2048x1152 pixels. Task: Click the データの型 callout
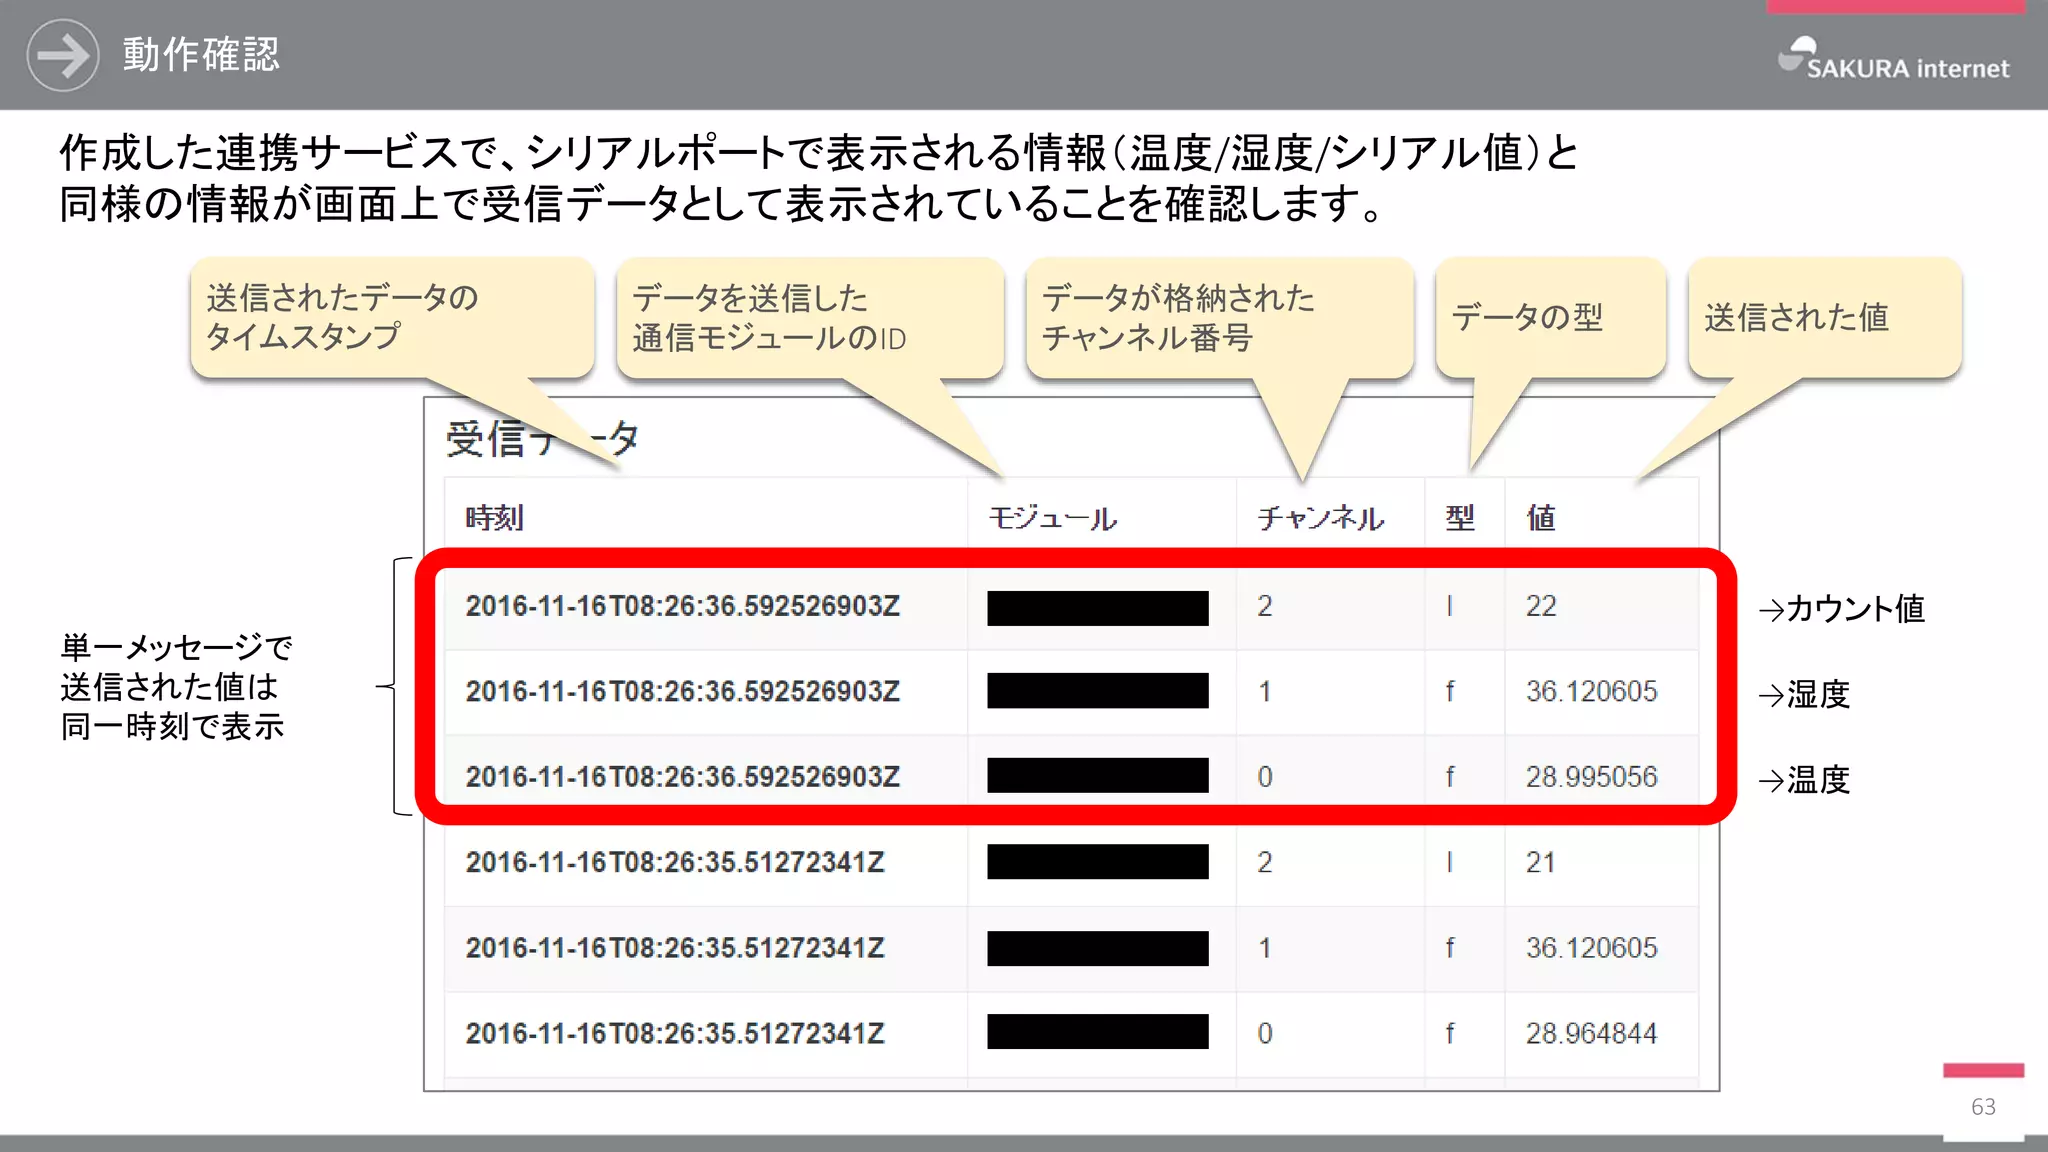[x=1551, y=317]
